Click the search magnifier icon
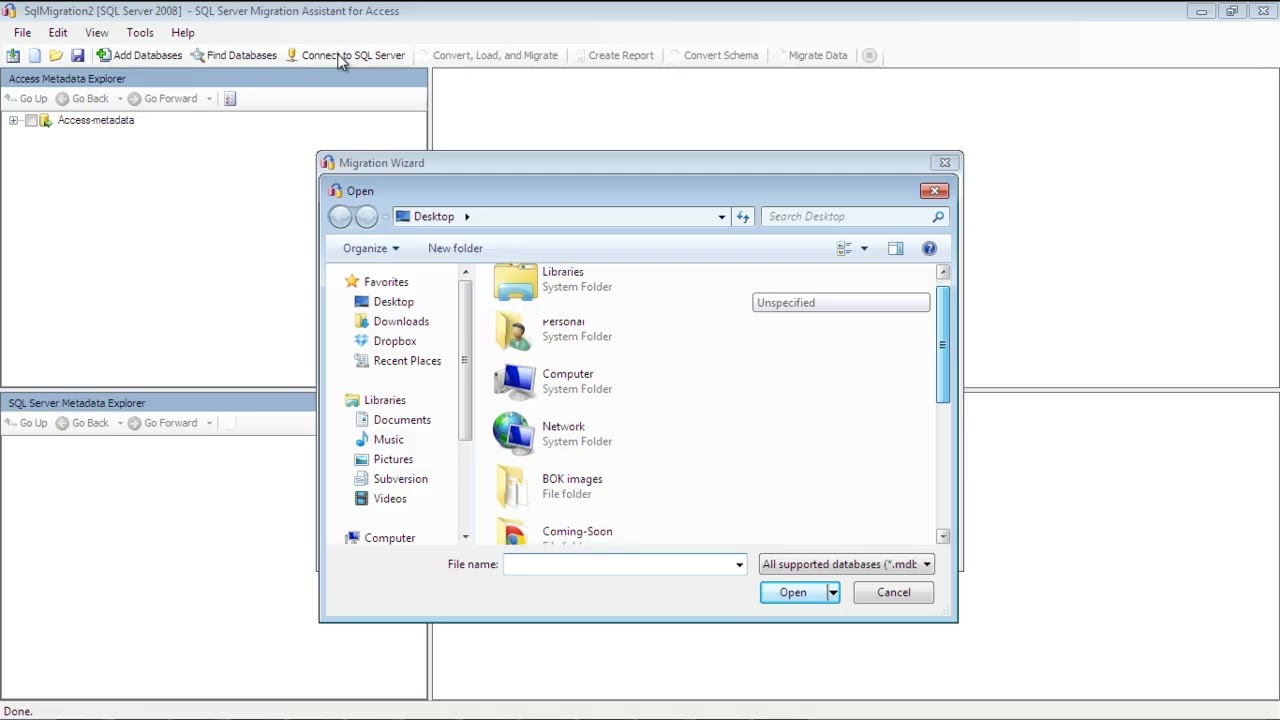The height and width of the screenshot is (720, 1280). (938, 216)
